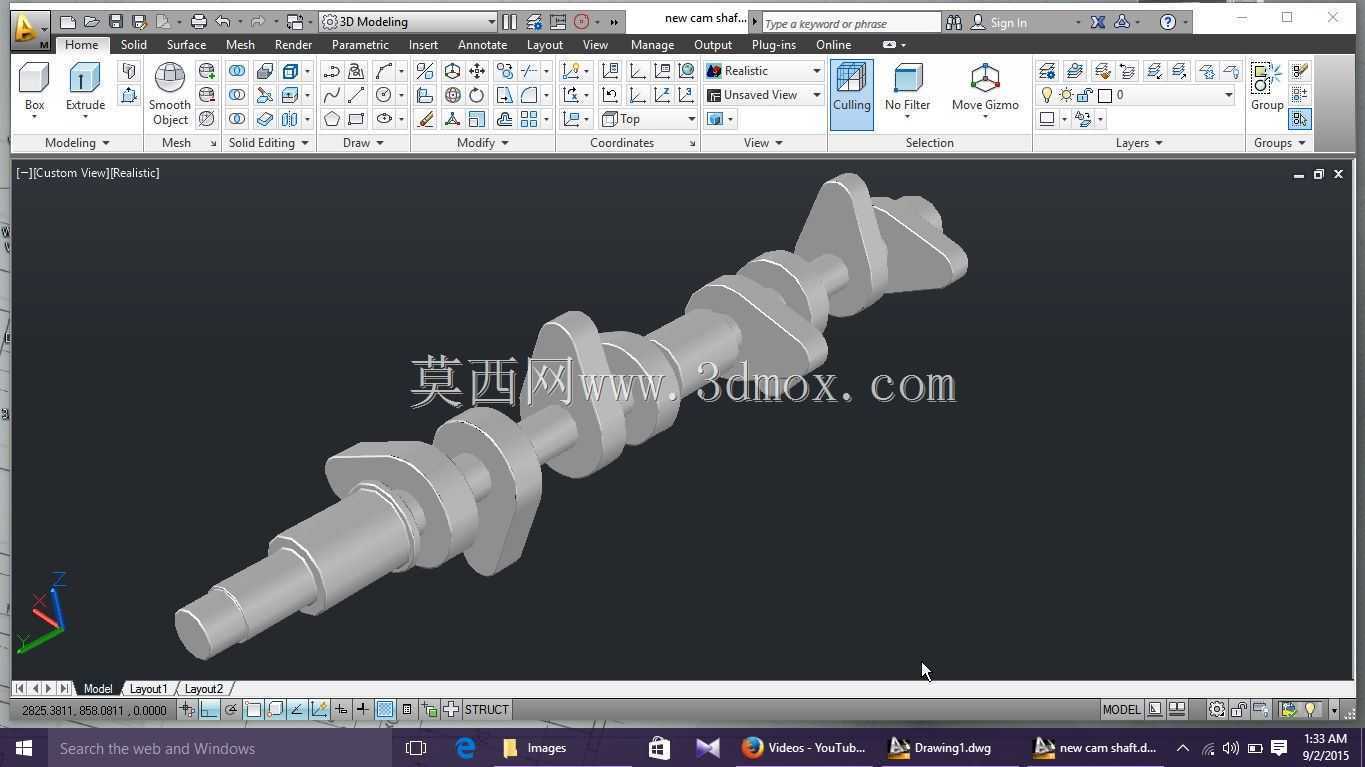
Task: Toggle Dynamic Input status button
Action: (341, 709)
